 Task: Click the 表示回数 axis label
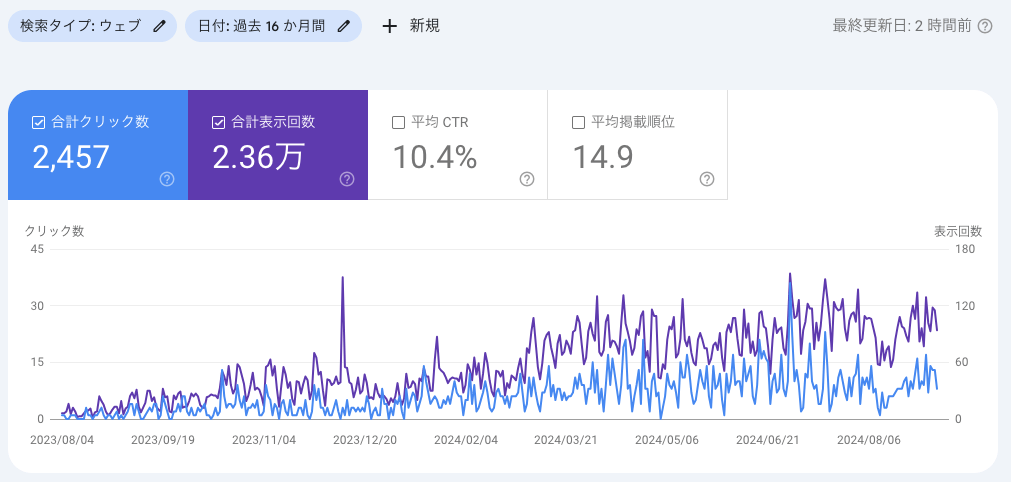tap(958, 231)
